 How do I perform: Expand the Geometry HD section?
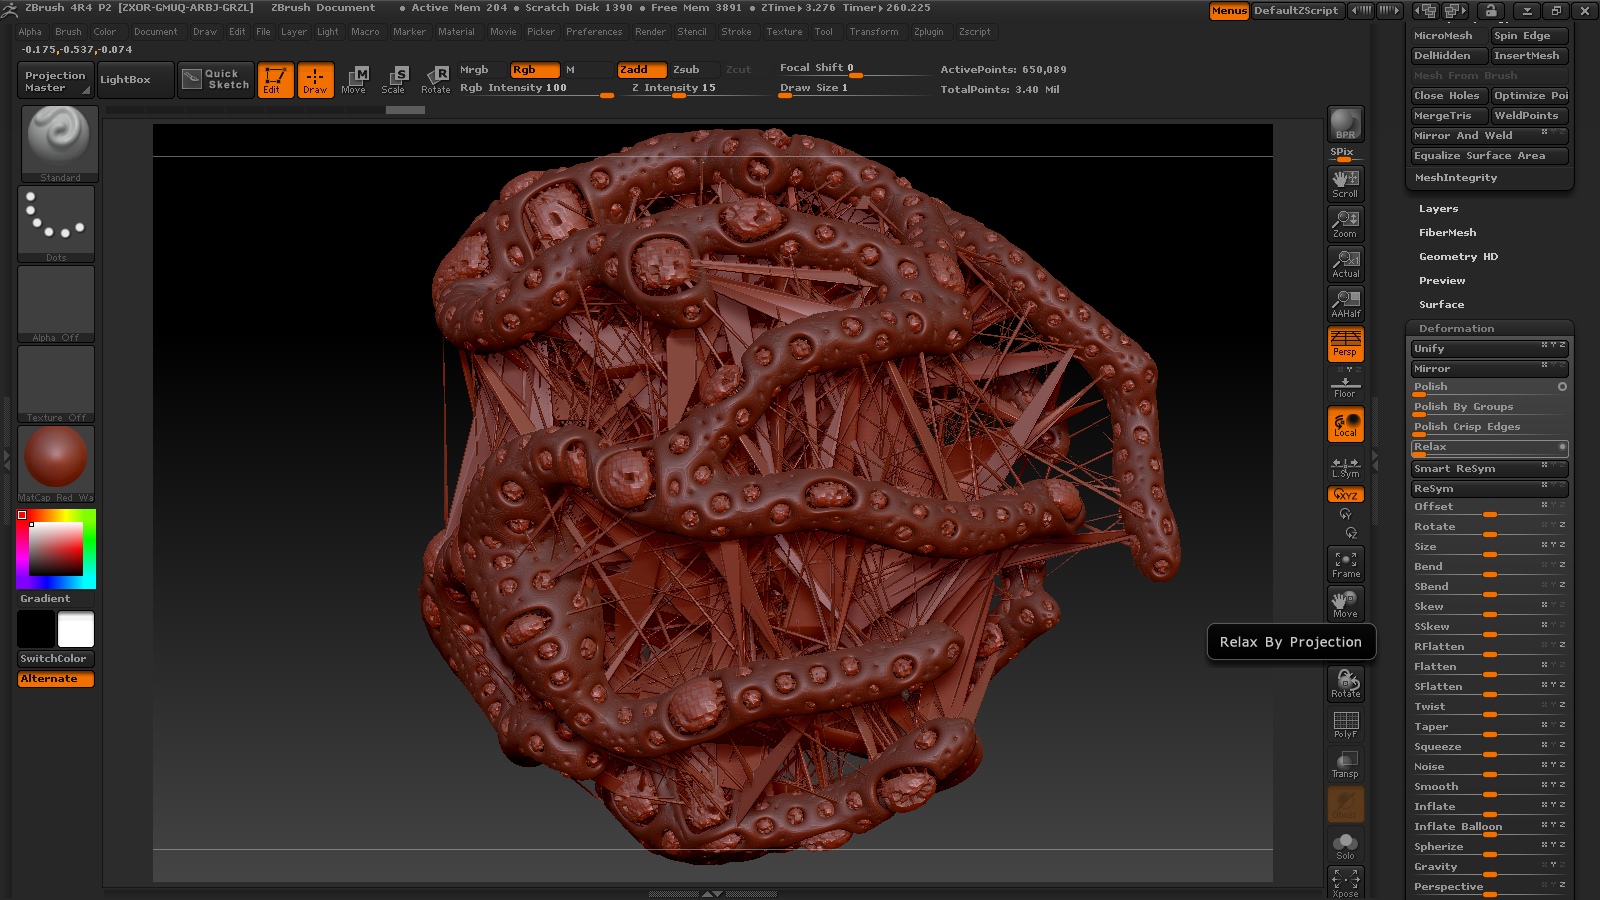click(x=1458, y=257)
